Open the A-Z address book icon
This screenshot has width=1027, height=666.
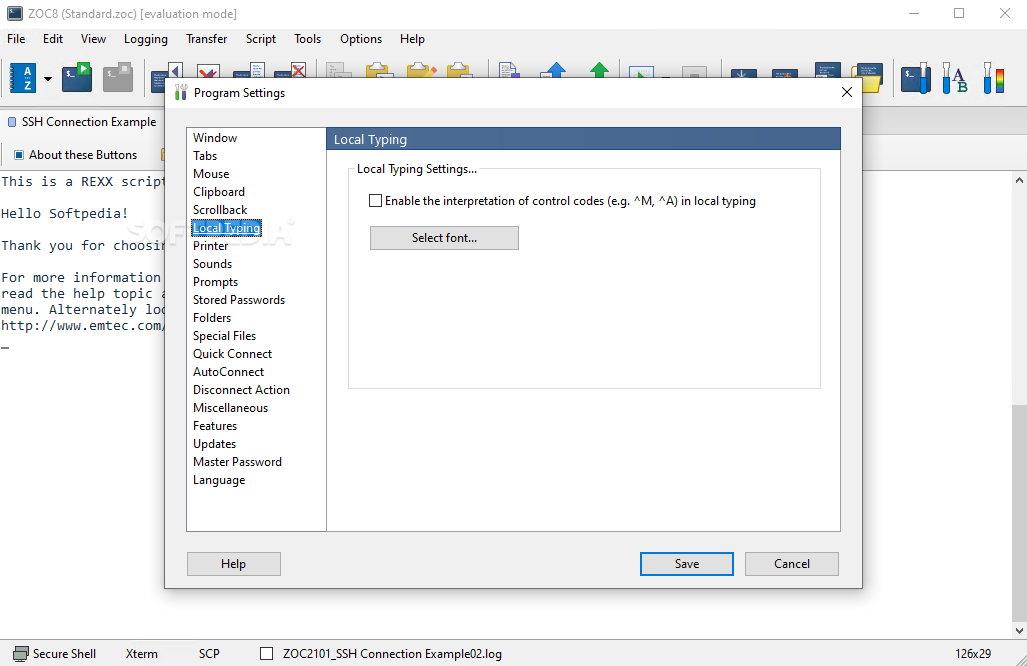tap(23, 78)
